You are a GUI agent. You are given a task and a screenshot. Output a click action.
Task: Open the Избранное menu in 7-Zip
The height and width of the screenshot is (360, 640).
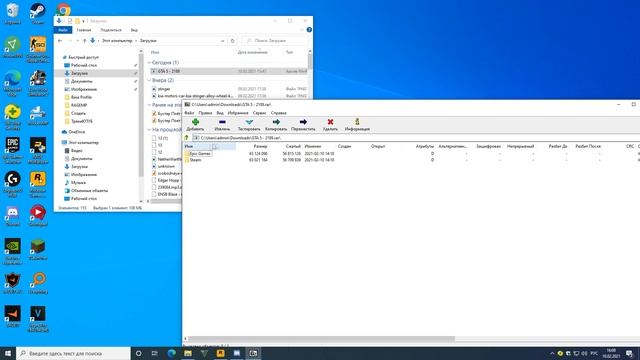[238, 113]
